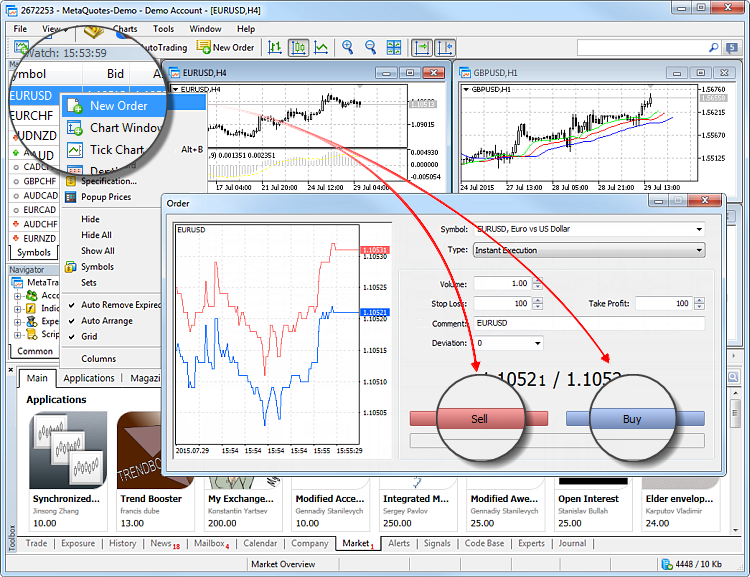Viewport: 750px width, 577px height.
Task: Increase Volume with the up stepper arrow
Action: point(537,280)
